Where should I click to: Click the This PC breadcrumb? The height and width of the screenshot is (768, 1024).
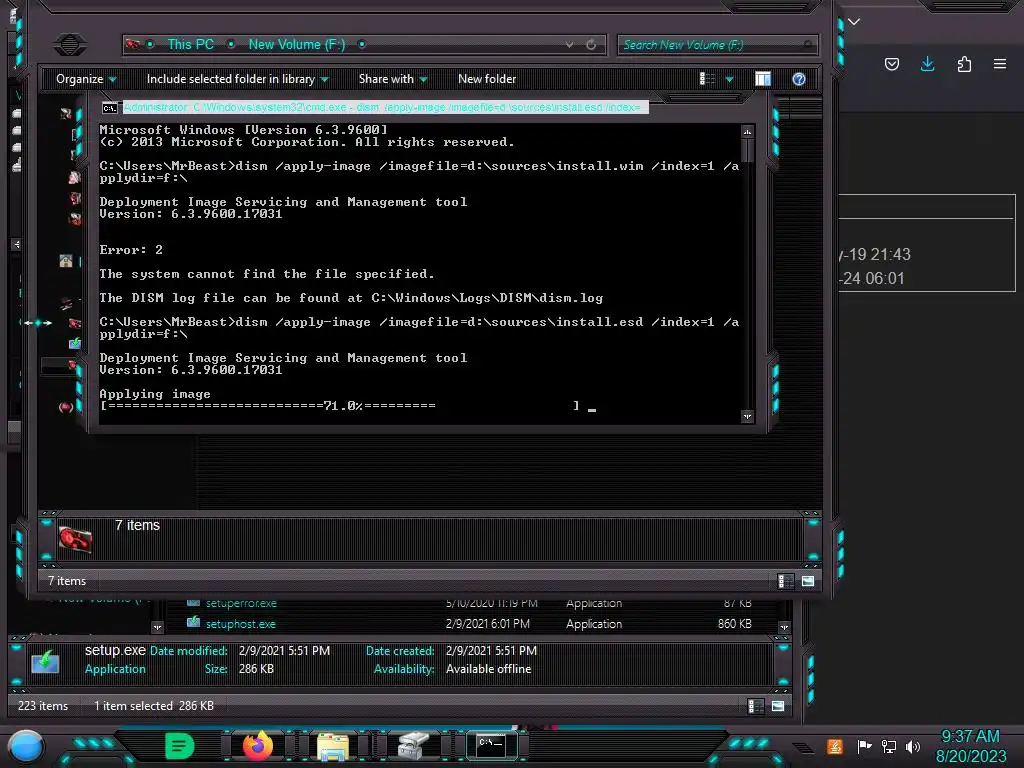point(191,44)
